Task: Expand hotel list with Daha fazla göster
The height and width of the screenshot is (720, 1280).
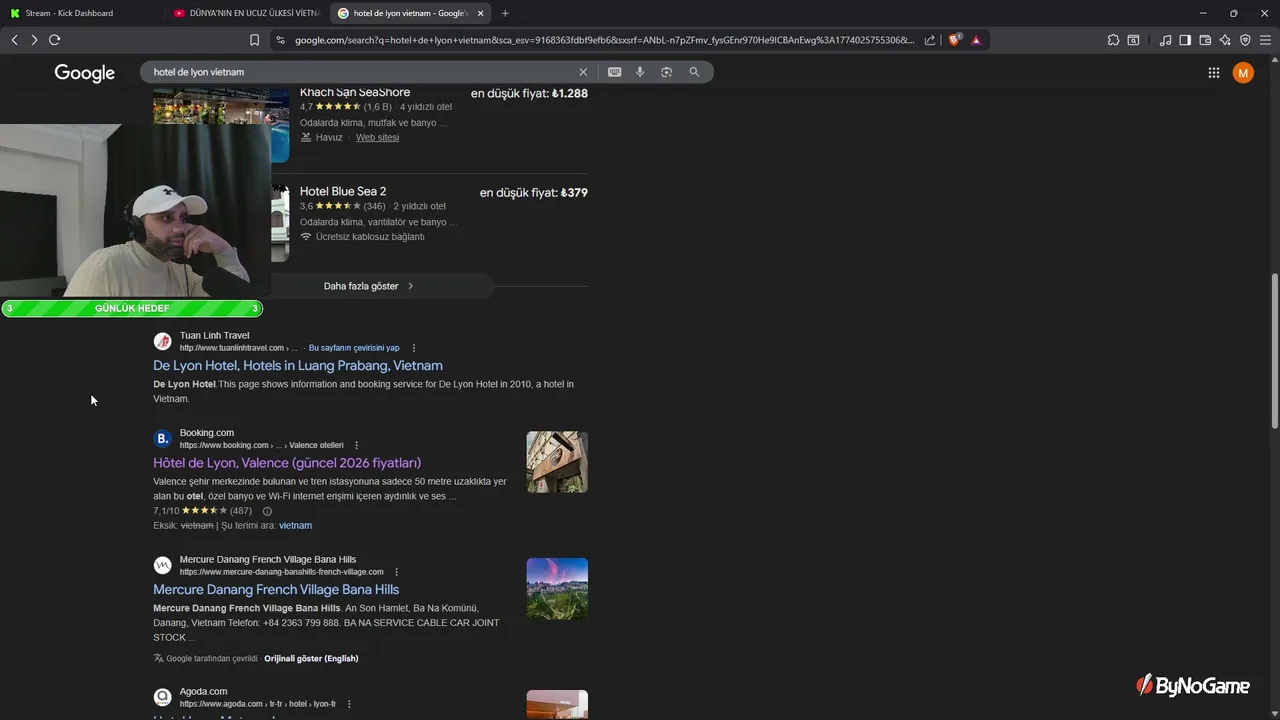Action: pos(369,286)
